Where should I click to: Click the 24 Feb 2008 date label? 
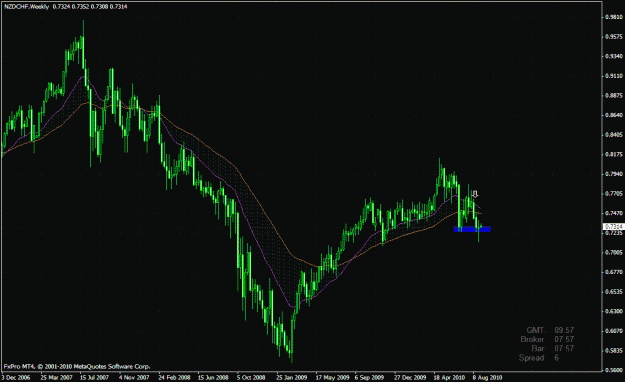tap(174, 377)
